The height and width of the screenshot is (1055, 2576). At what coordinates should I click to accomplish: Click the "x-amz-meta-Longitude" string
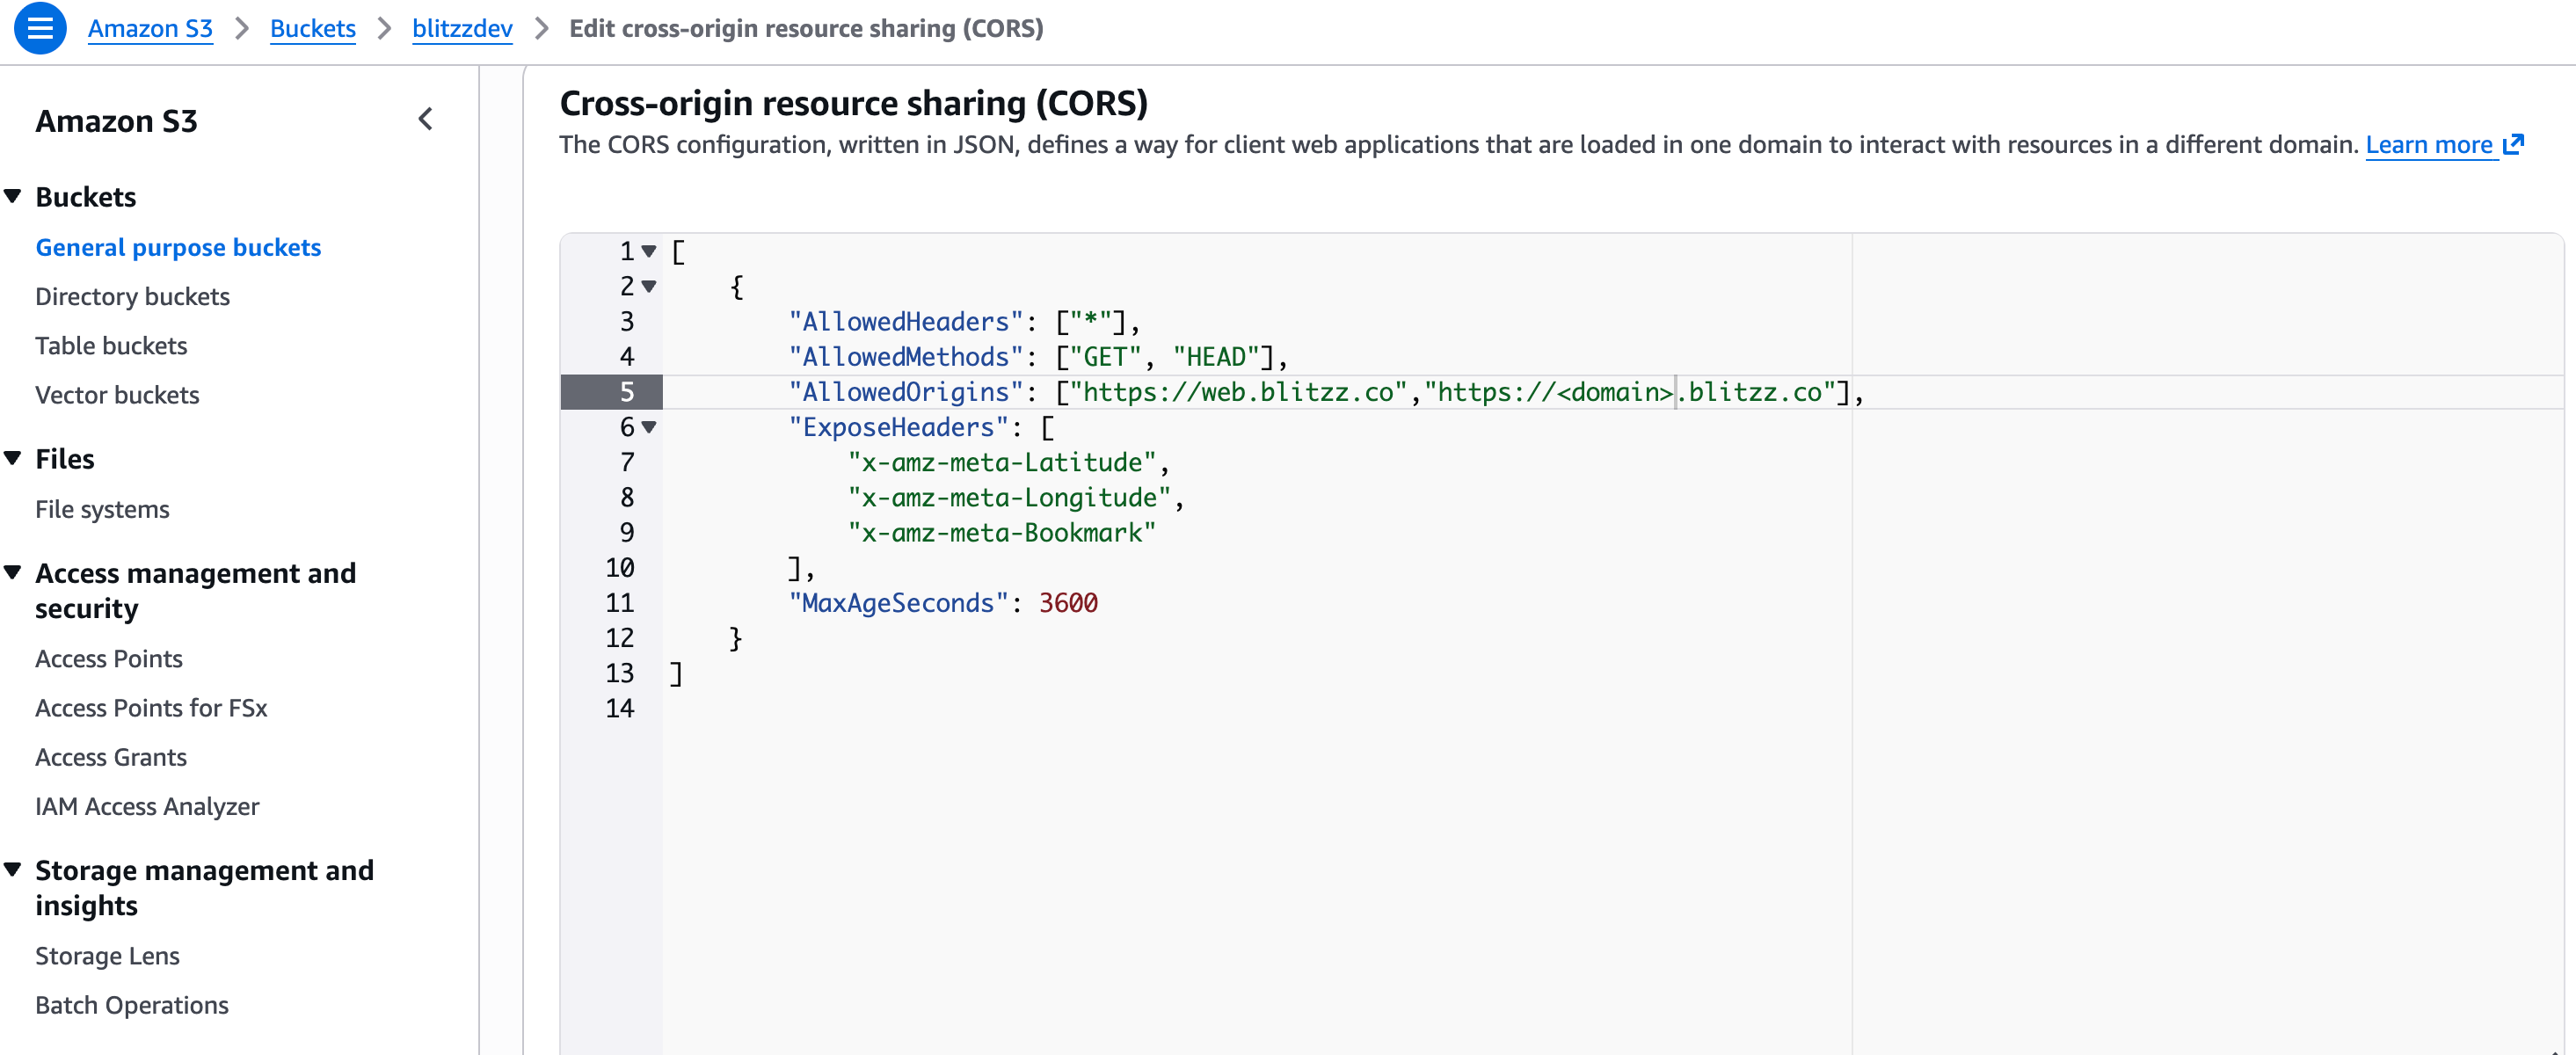(x=1009, y=497)
